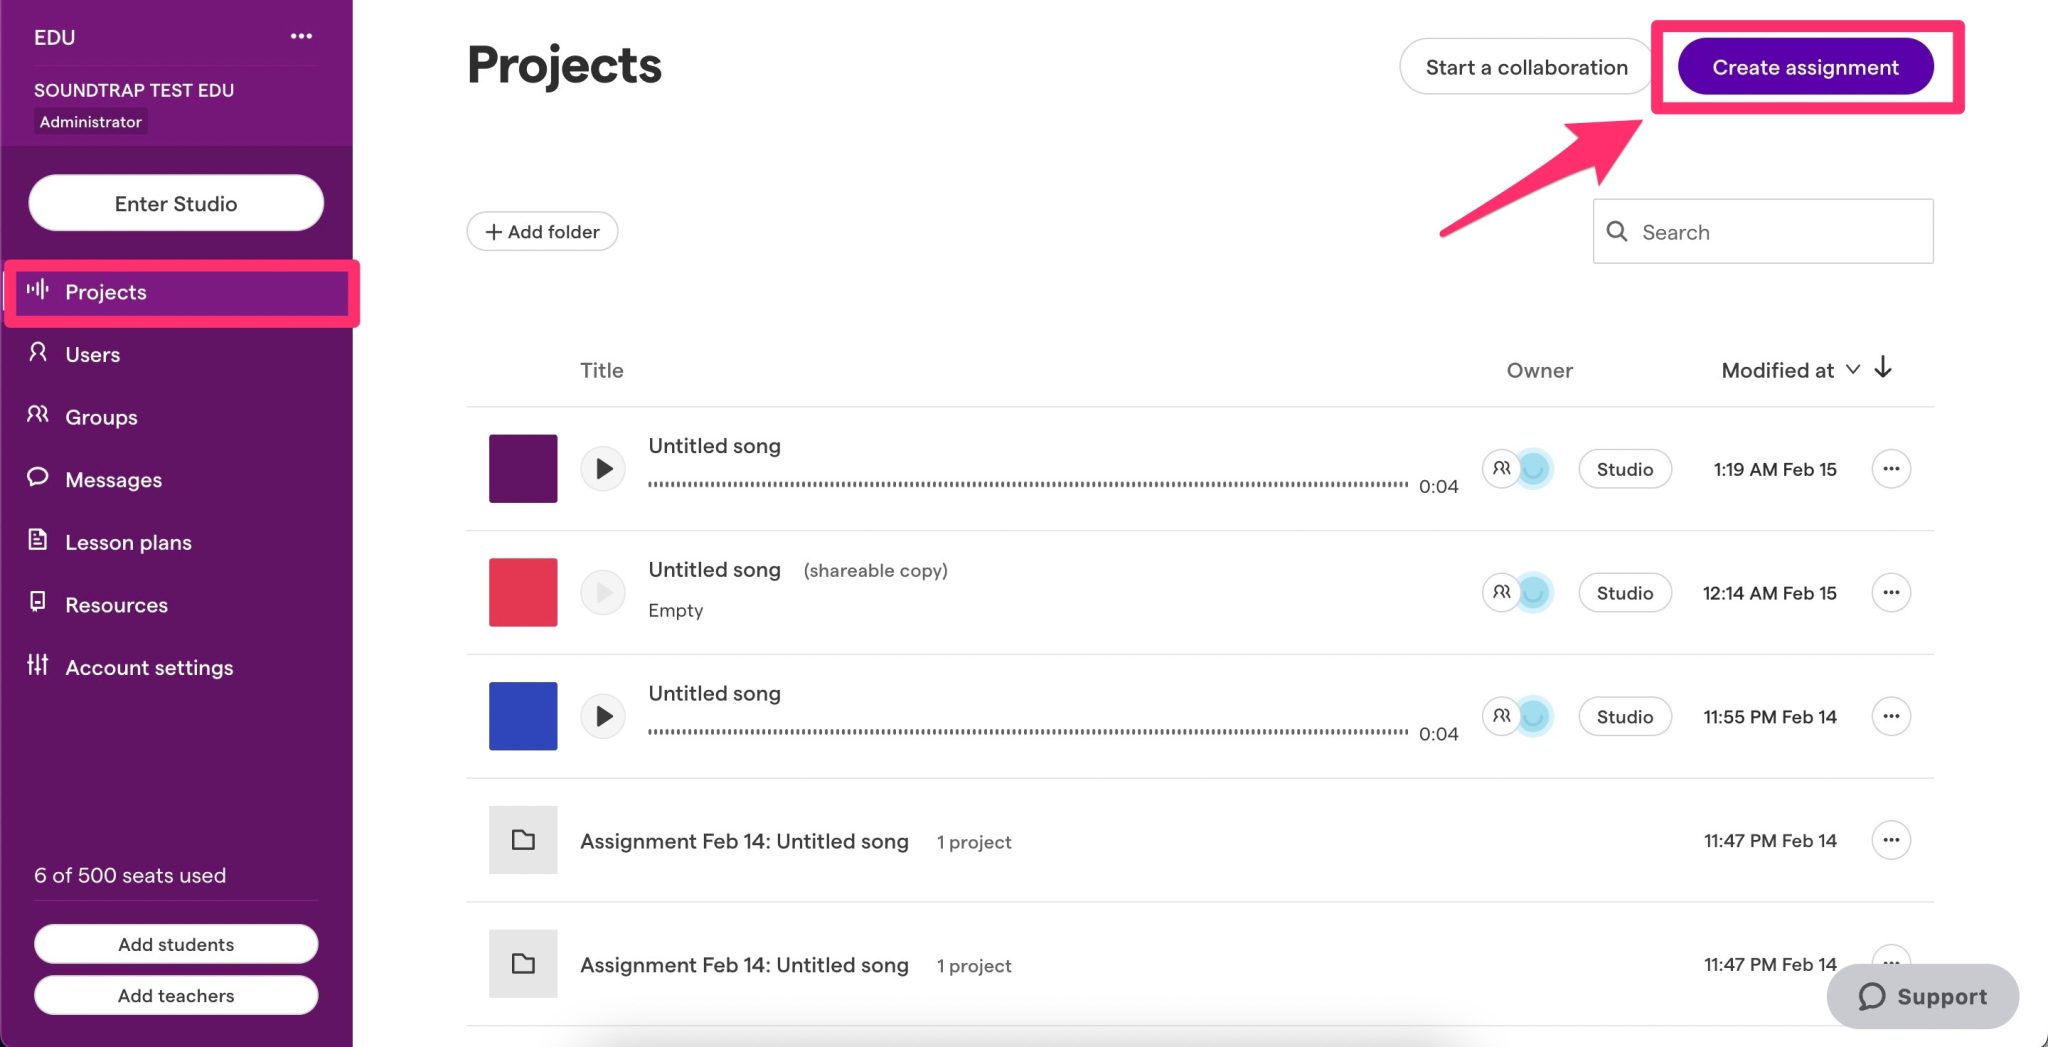
Task: Click the Groups icon in the sidebar
Action: (38, 416)
